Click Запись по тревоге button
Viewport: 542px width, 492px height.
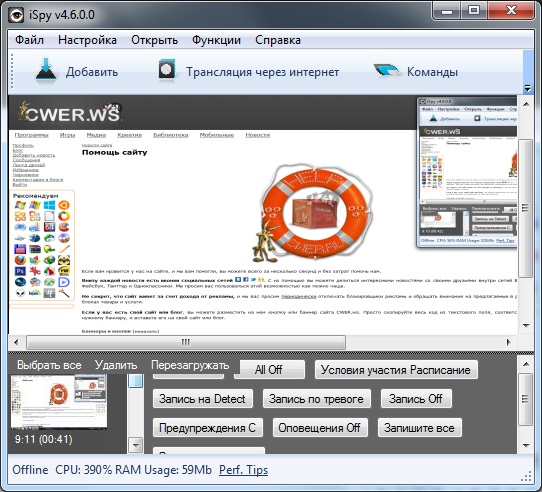(x=317, y=399)
